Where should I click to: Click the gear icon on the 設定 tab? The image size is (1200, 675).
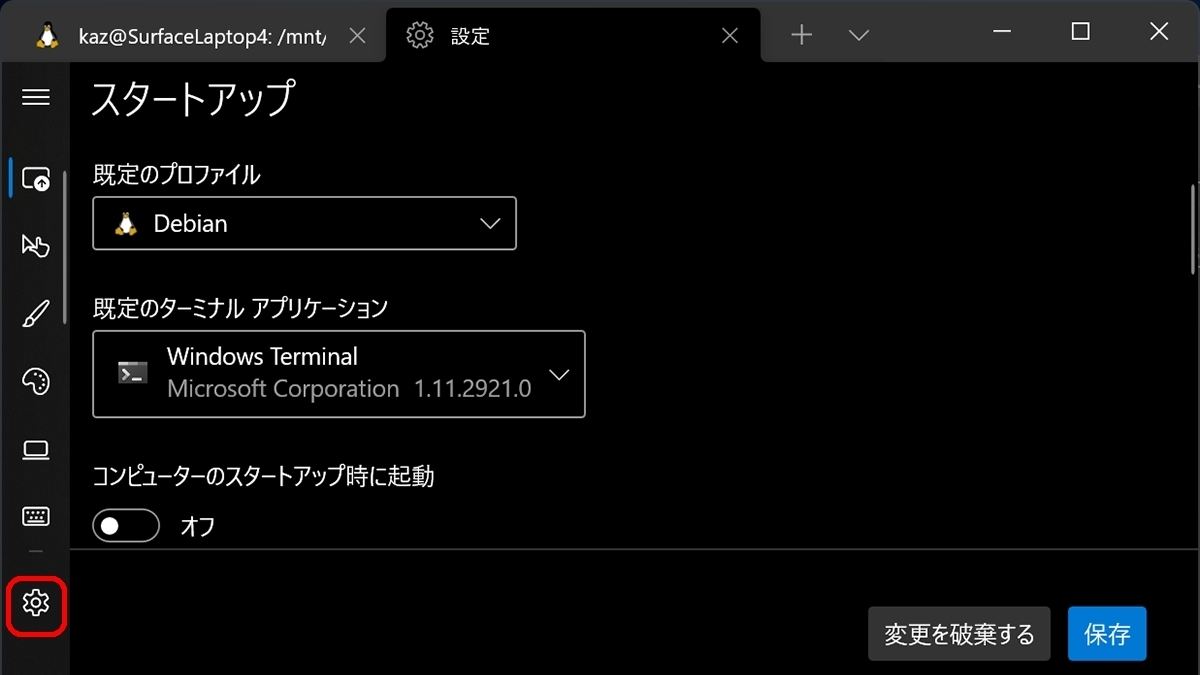(420, 35)
